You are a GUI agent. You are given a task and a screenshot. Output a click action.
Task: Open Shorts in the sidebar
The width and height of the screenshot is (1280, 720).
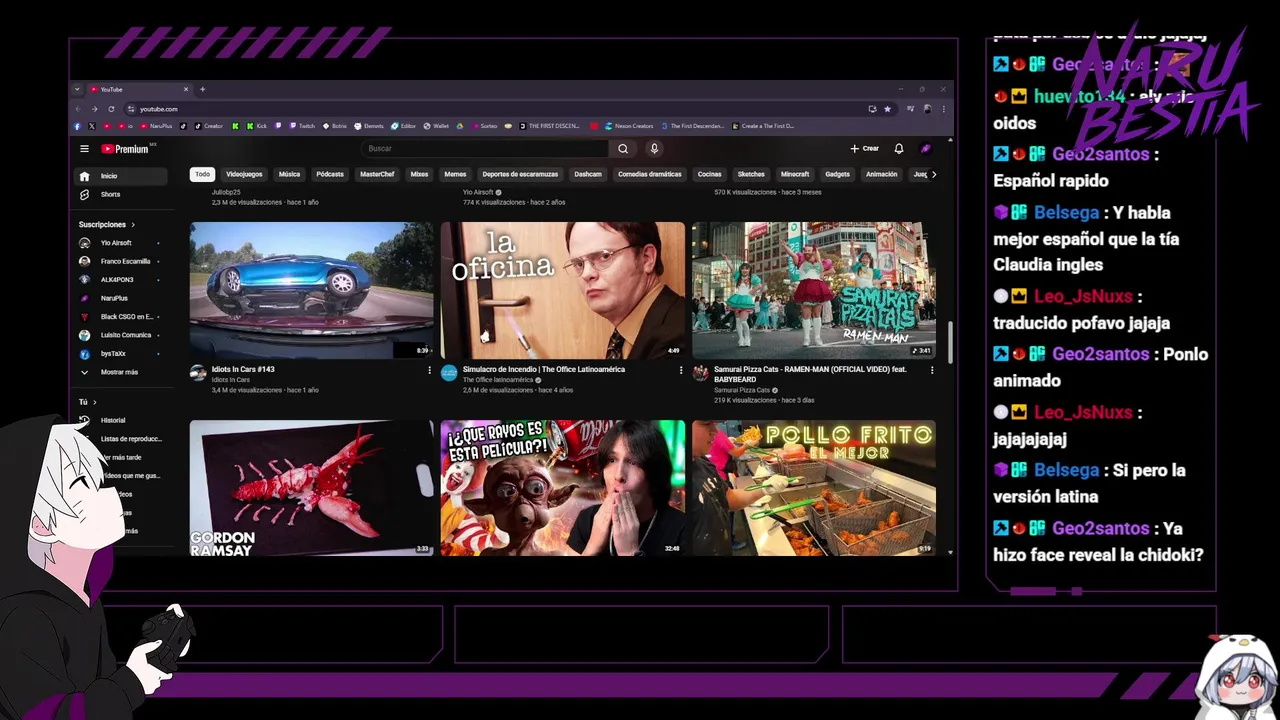tap(122, 194)
